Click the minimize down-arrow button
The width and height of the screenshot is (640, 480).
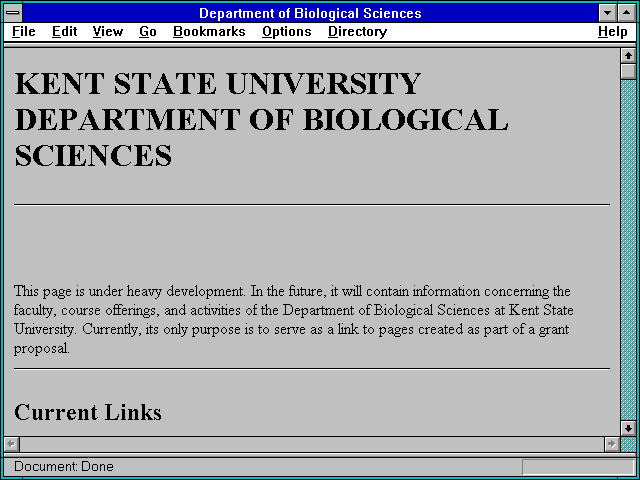click(x=608, y=13)
